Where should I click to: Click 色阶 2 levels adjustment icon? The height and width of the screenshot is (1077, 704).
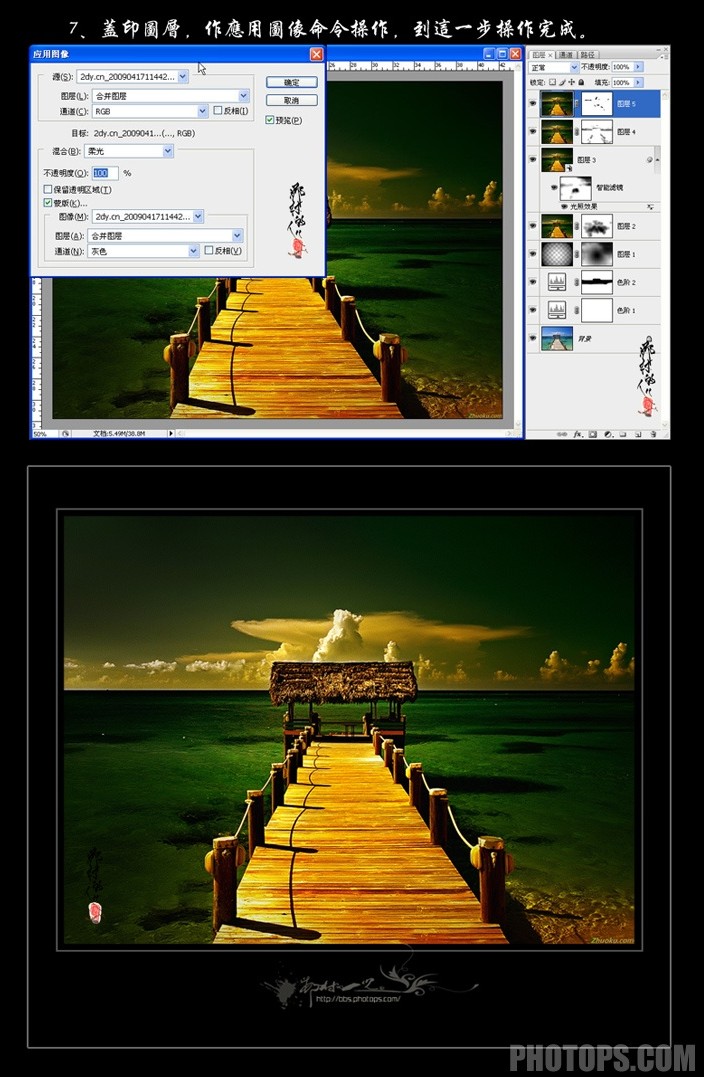557,282
